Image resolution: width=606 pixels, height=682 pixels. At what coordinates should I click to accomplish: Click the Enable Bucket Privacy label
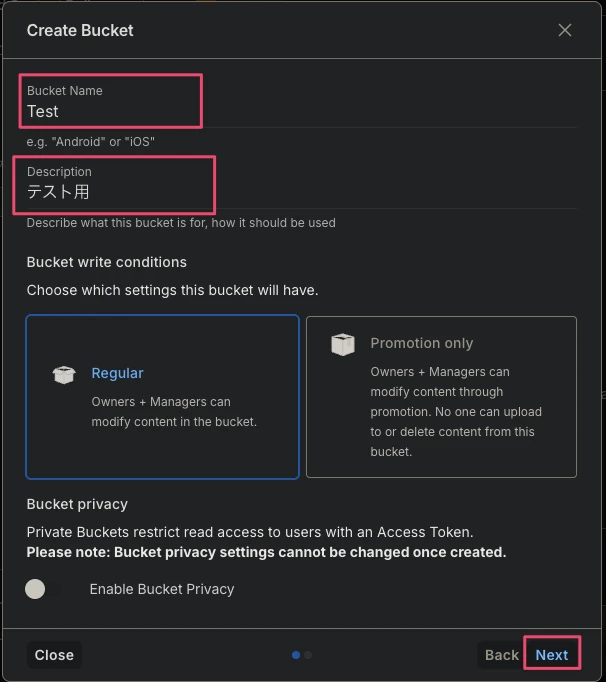(x=162, y=589)
